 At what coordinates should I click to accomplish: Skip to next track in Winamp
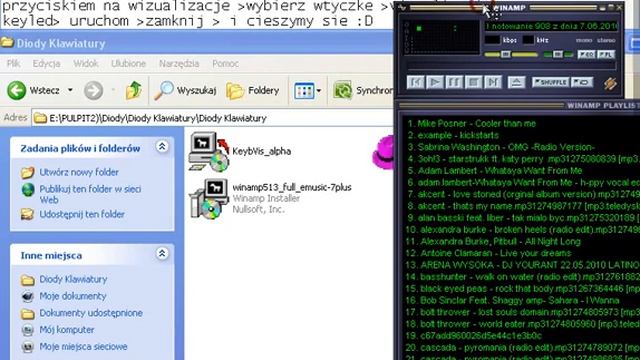pyautogui.click(x=493, y=82)
